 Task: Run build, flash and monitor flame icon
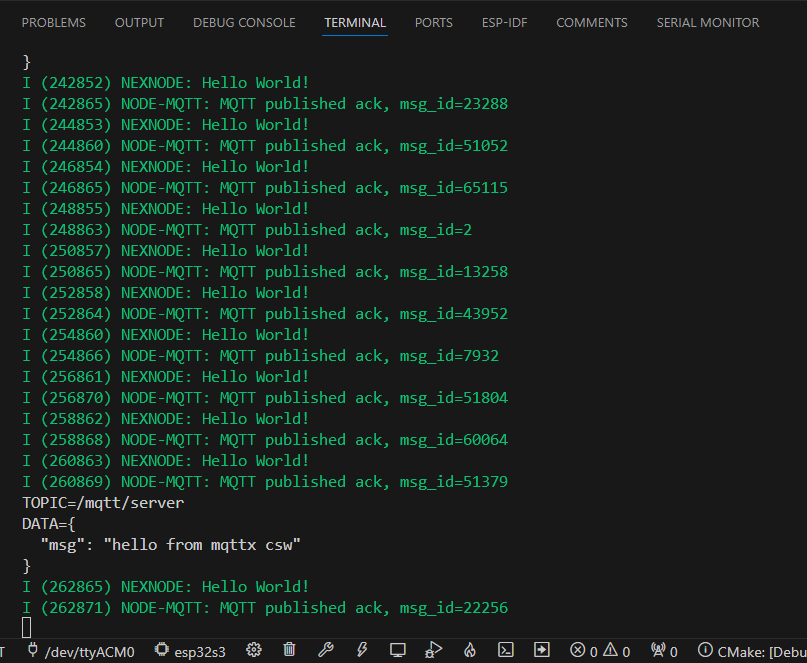coord(470,651)
